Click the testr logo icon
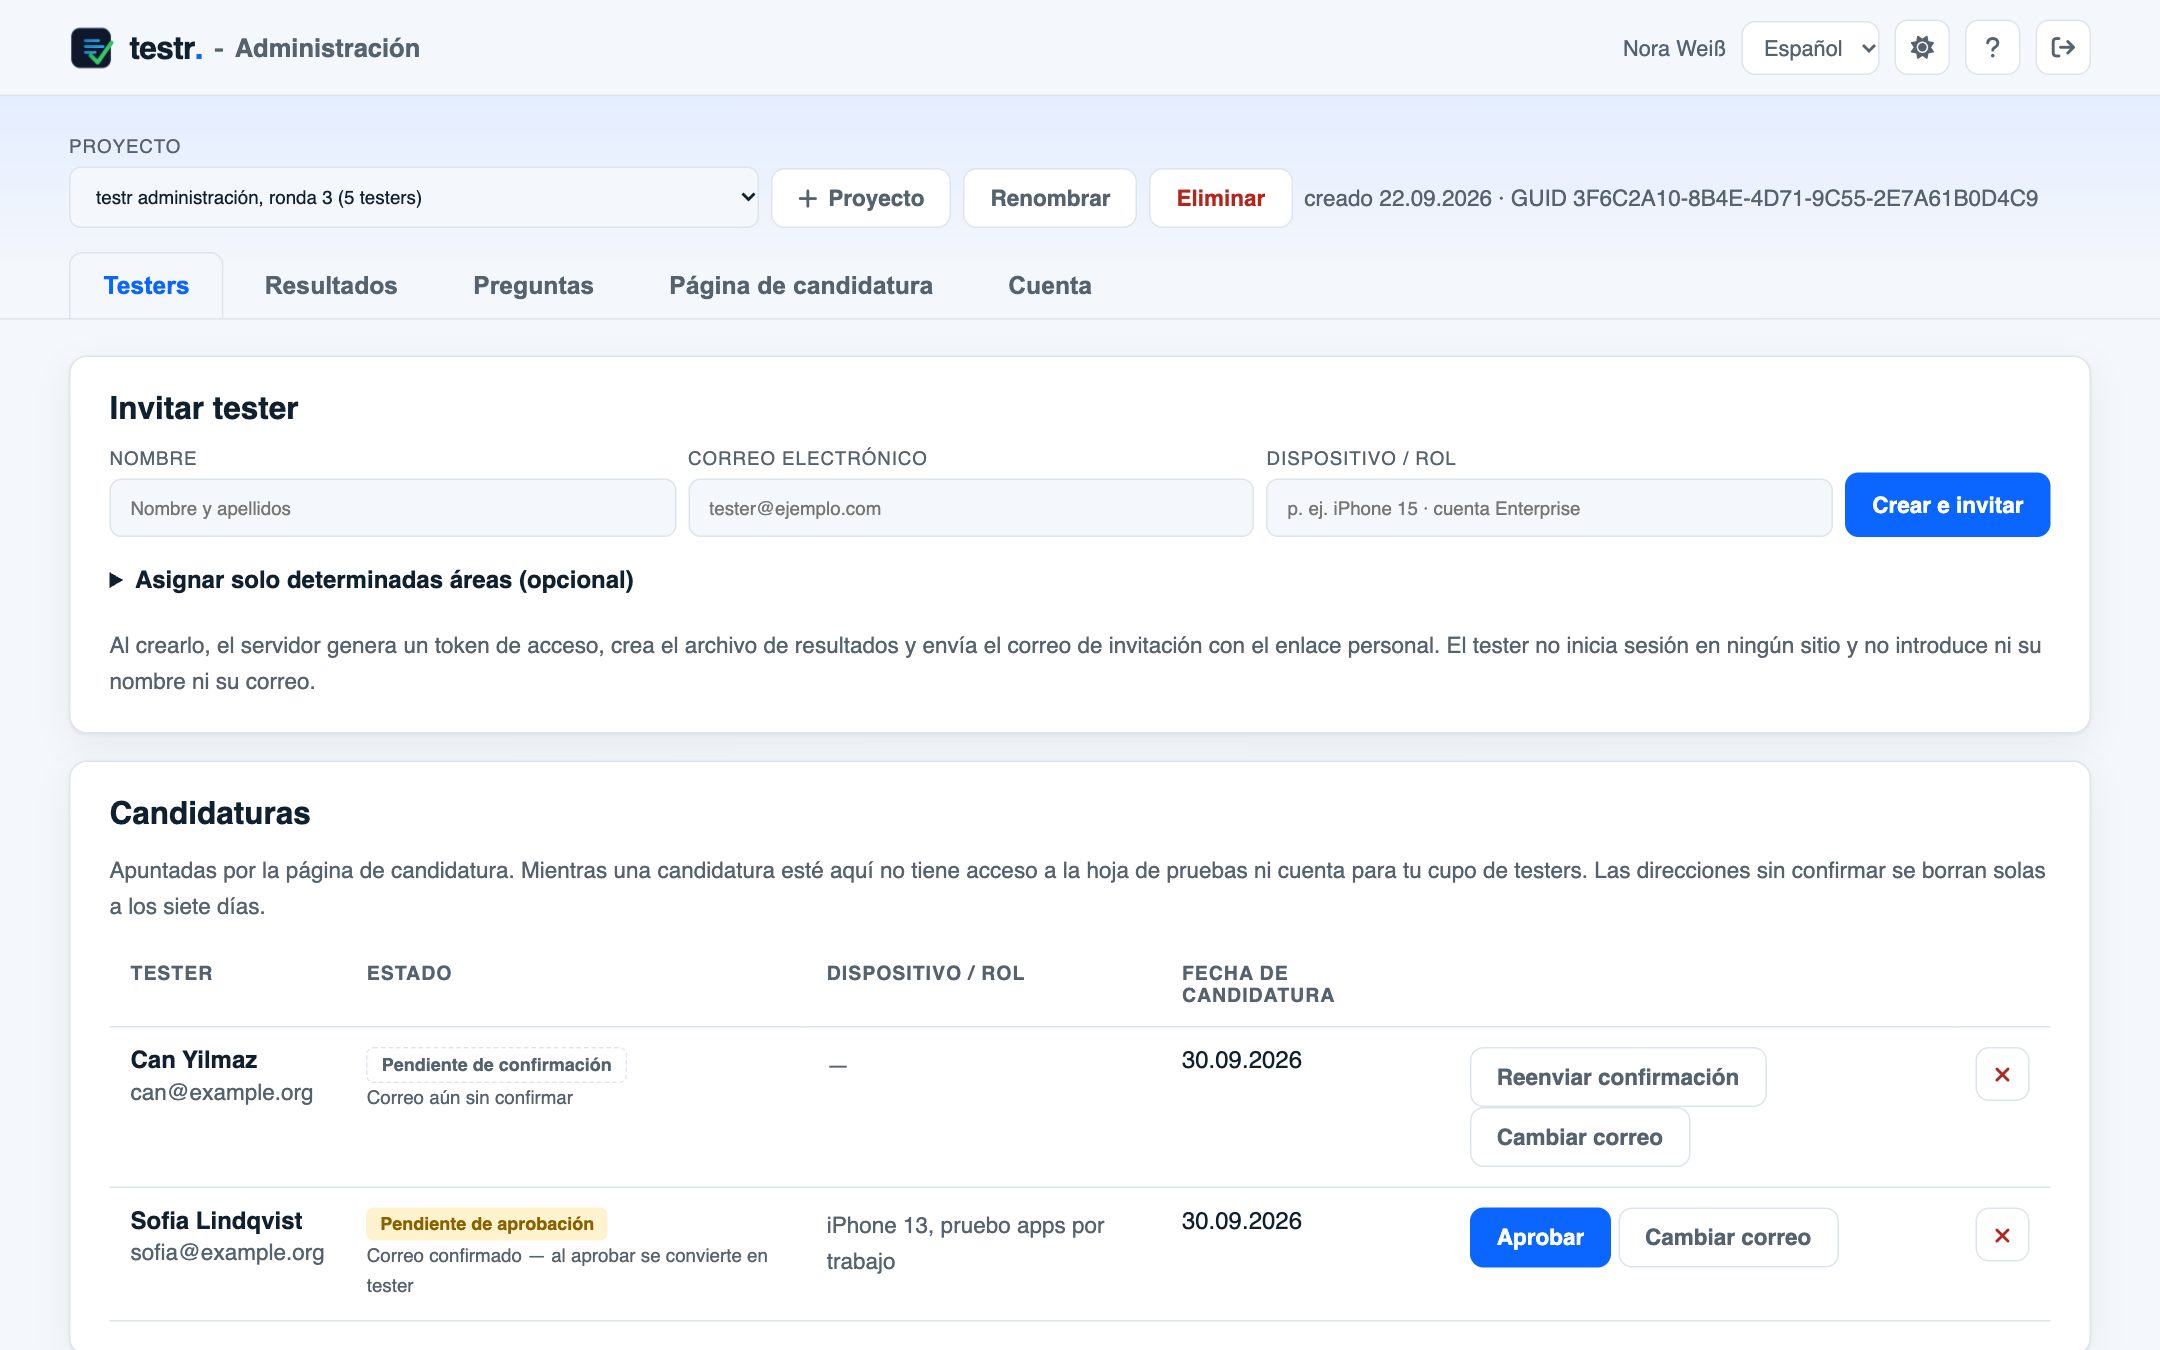 (x=91, y=48)
